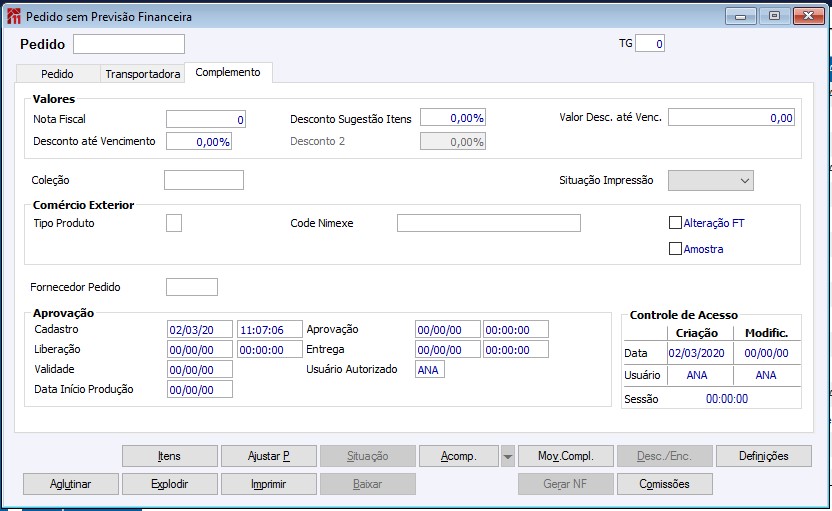The width and height of the screenshot is (832, 511).
Task: Check the Alteração FT checkbox
Action: [675, 223]
